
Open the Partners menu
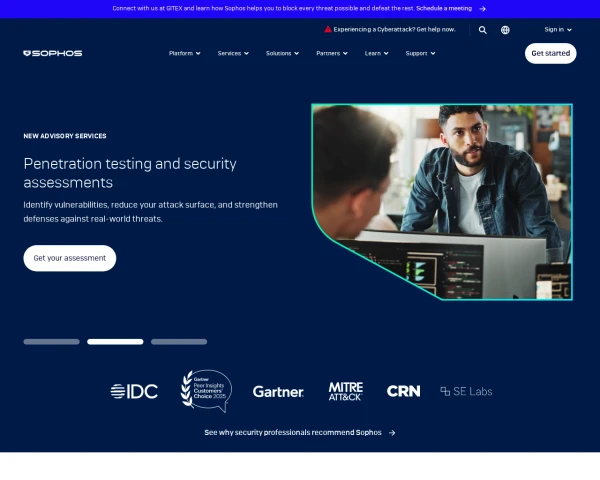click(331, 53)
